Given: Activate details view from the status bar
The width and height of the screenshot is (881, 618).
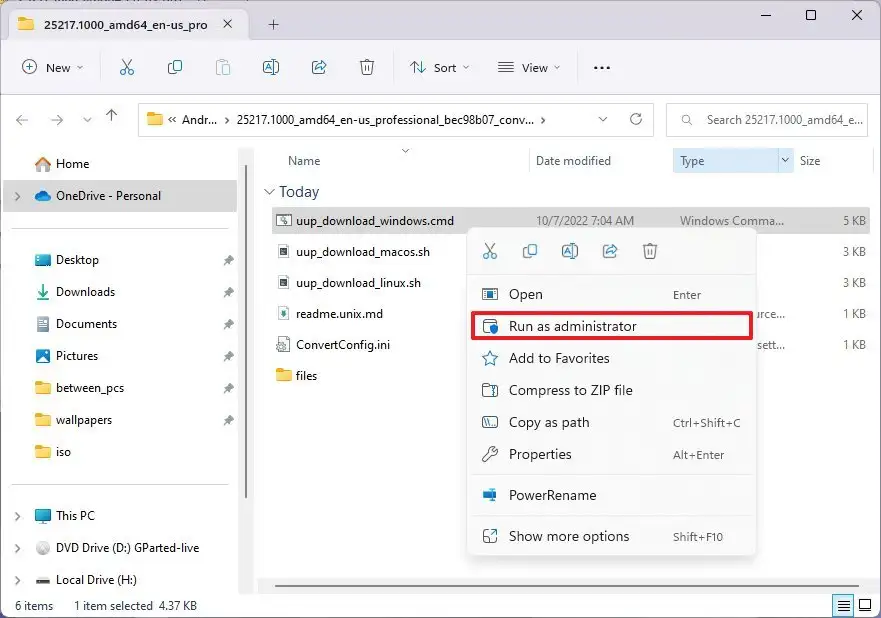Looking at the screenshot, I should click(x=843, y=606).
